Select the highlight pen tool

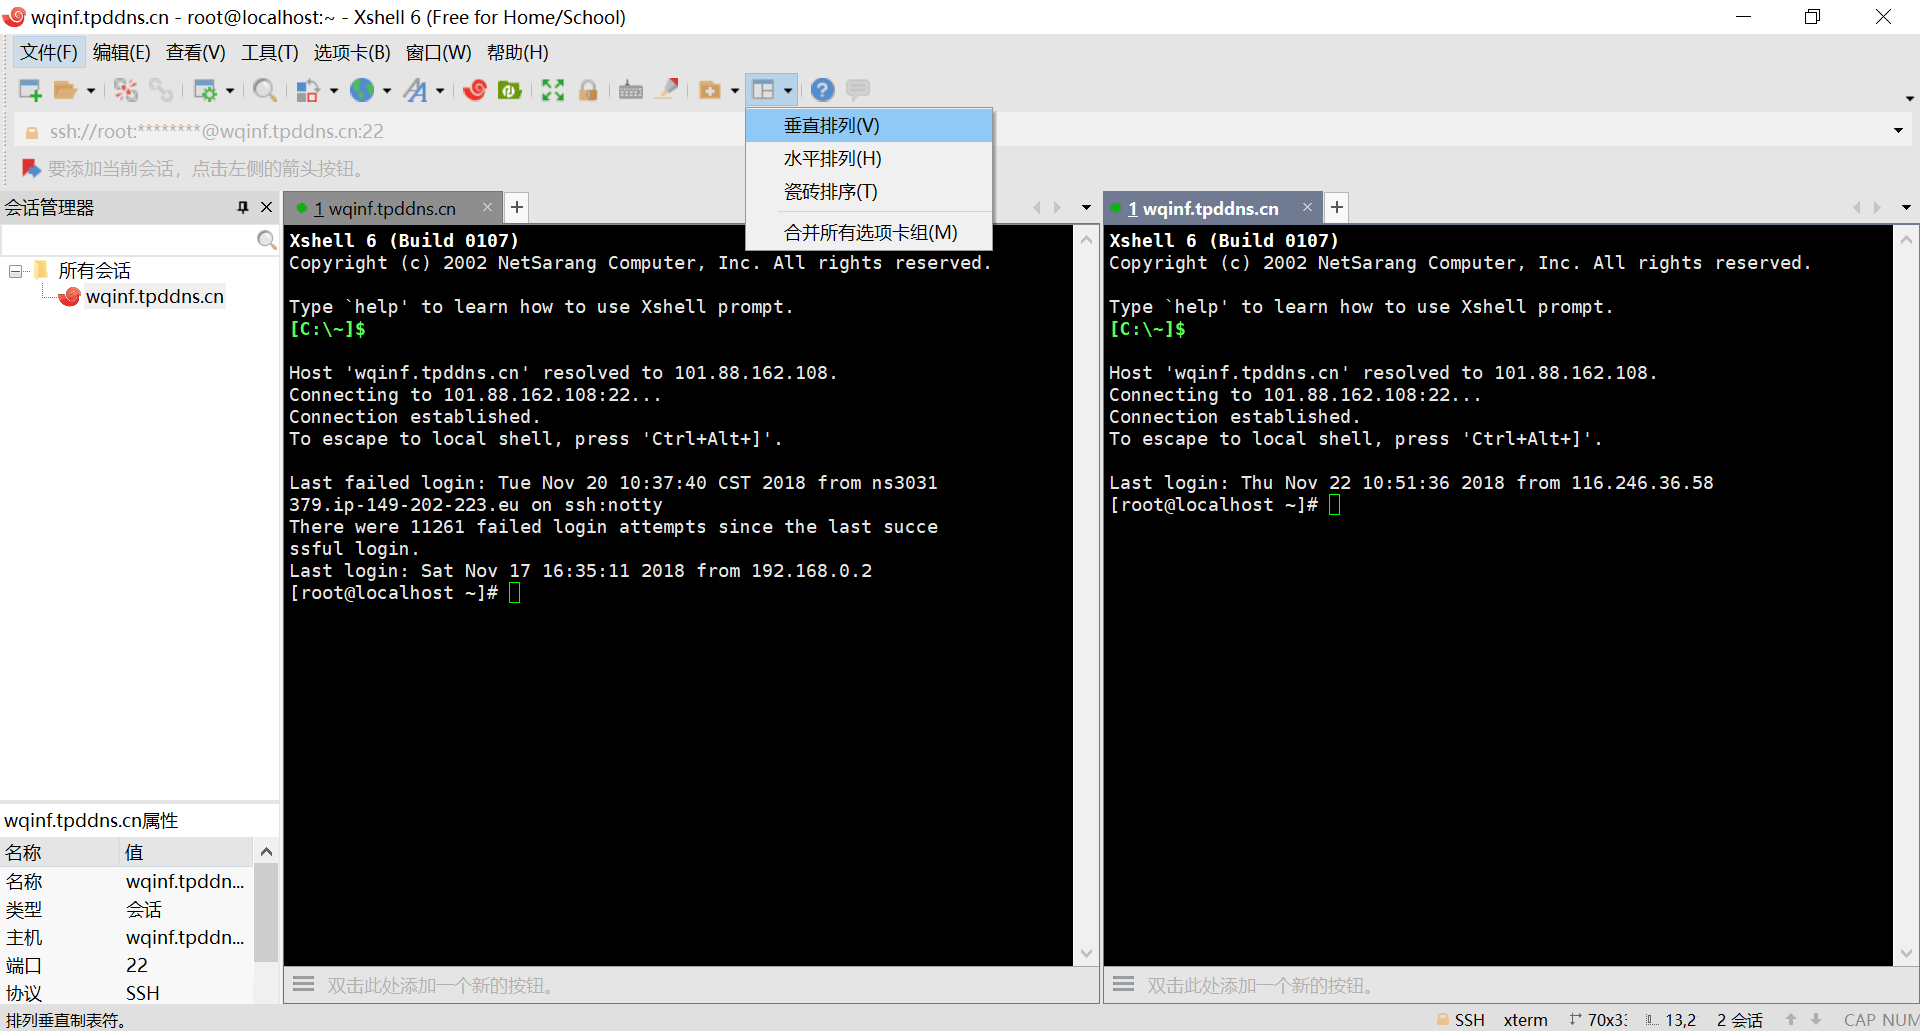pyautogui.click(x=667, y=90)
